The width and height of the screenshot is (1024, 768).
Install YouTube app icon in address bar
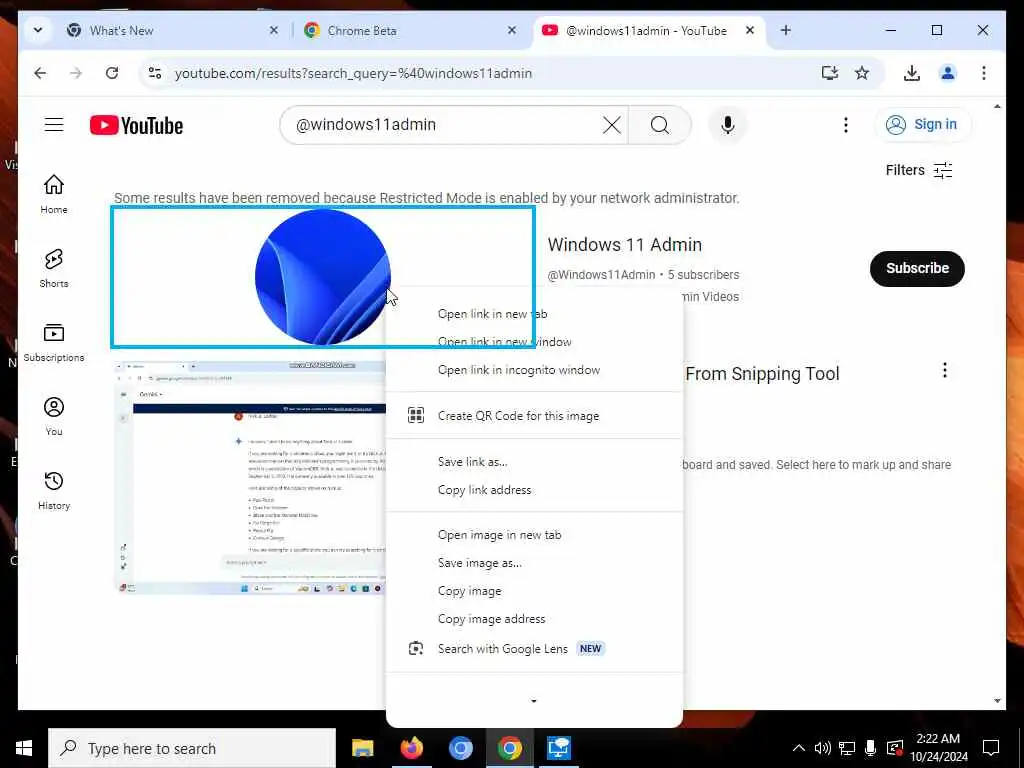(x=829, y=73)
